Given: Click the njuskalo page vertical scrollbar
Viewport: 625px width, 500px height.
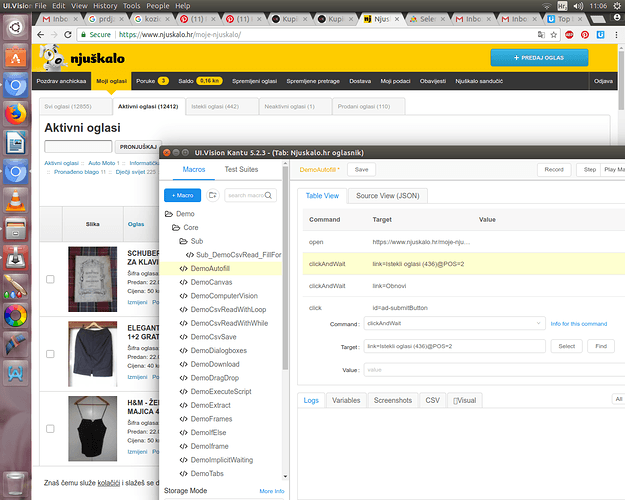Looking at the screenshot, I should pos(621,80).
